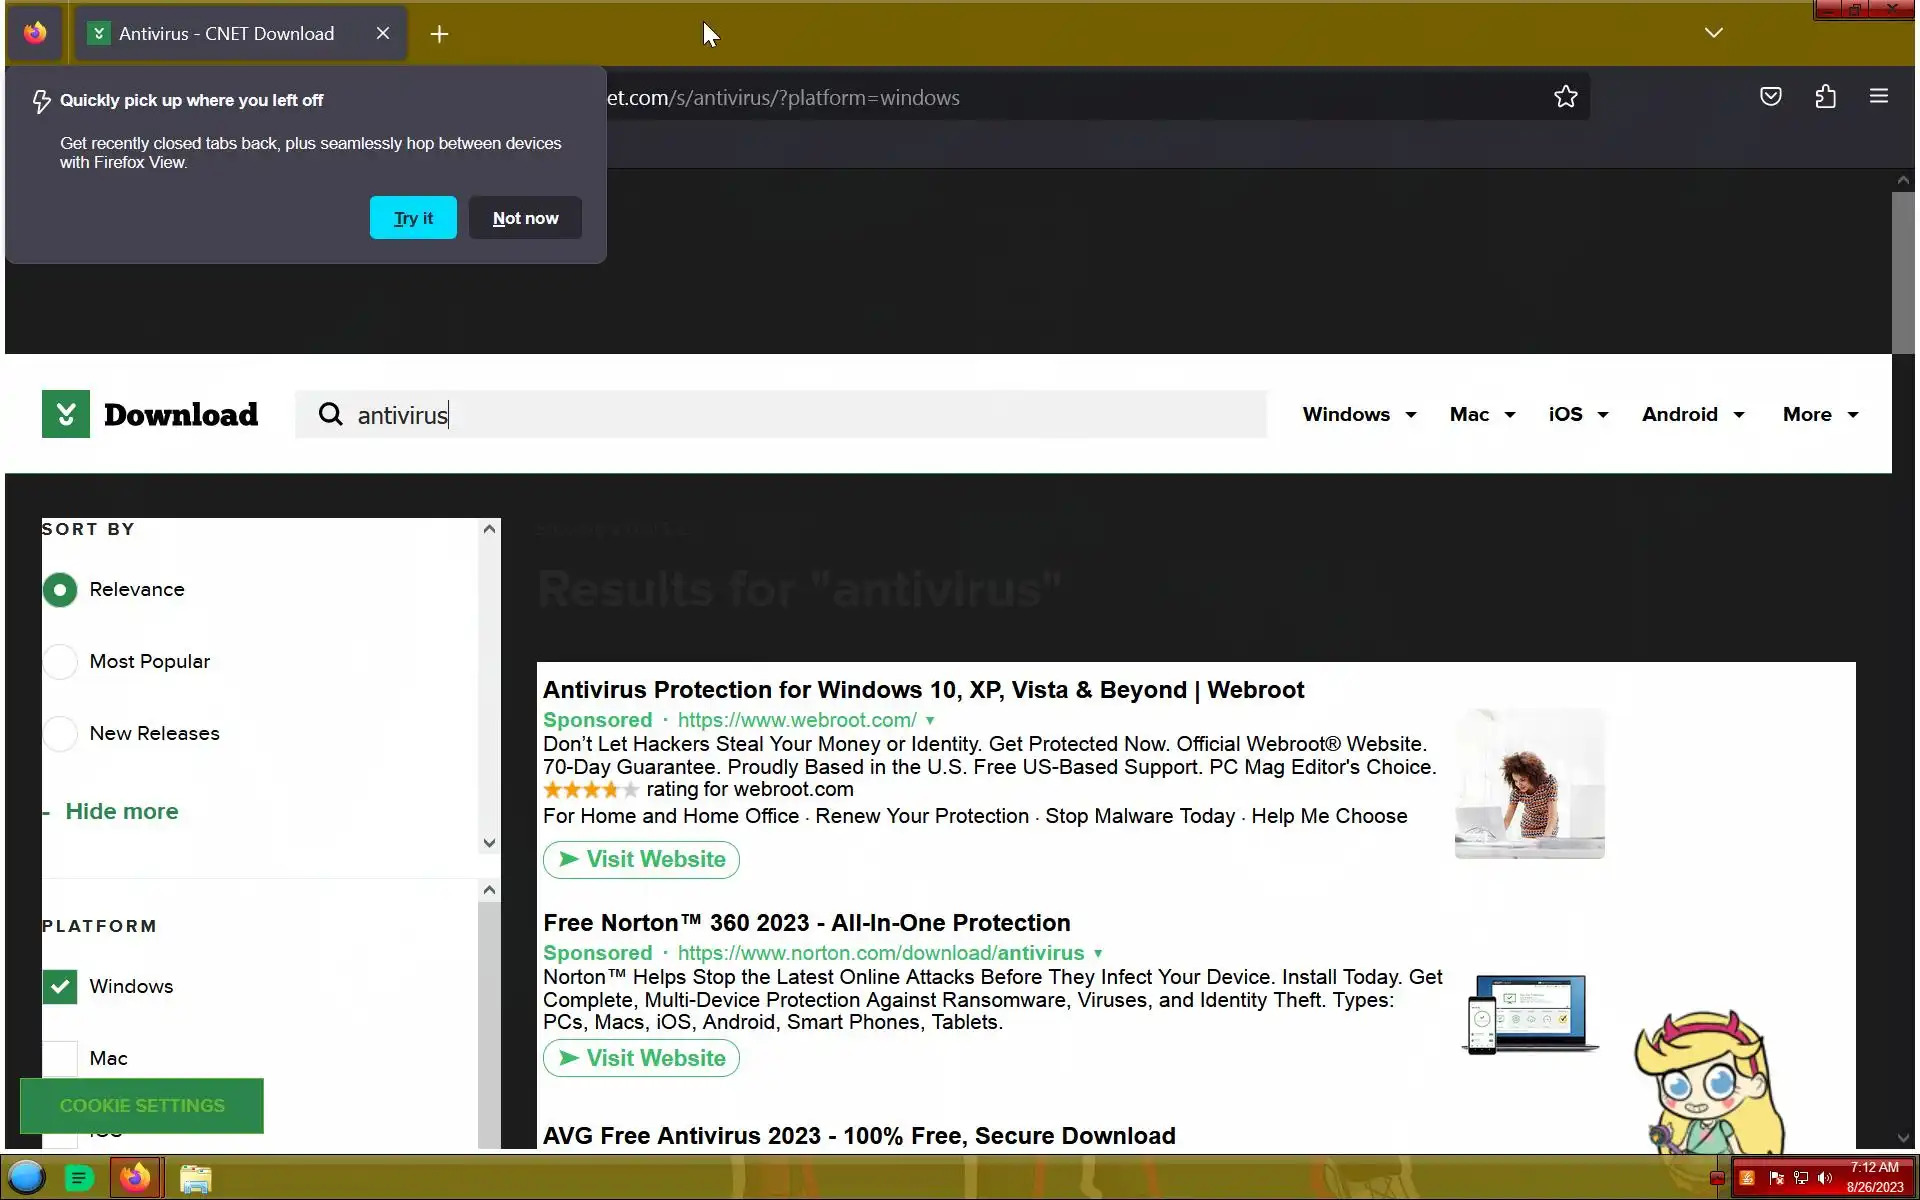Expand the Android navigation dropdown
The image size is (1920, 1200).
coord(1692,414)
